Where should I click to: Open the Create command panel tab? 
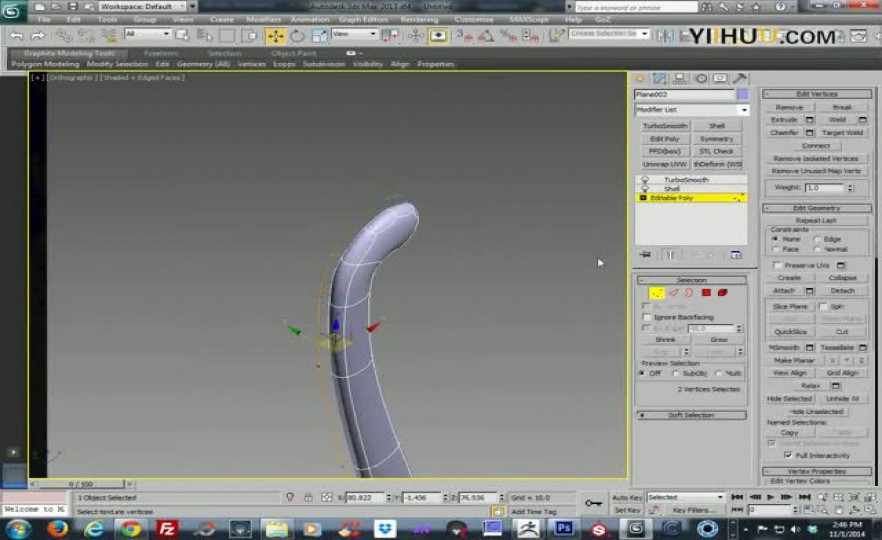coord(640,79)
